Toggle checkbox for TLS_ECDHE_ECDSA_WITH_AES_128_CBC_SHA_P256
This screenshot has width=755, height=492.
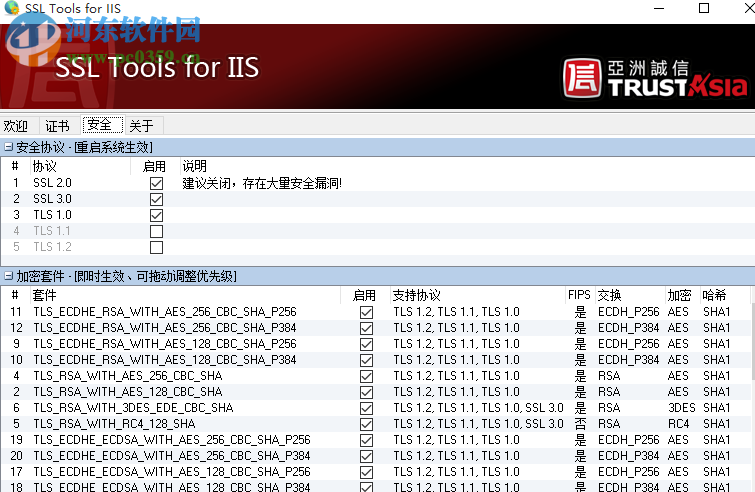366,472
